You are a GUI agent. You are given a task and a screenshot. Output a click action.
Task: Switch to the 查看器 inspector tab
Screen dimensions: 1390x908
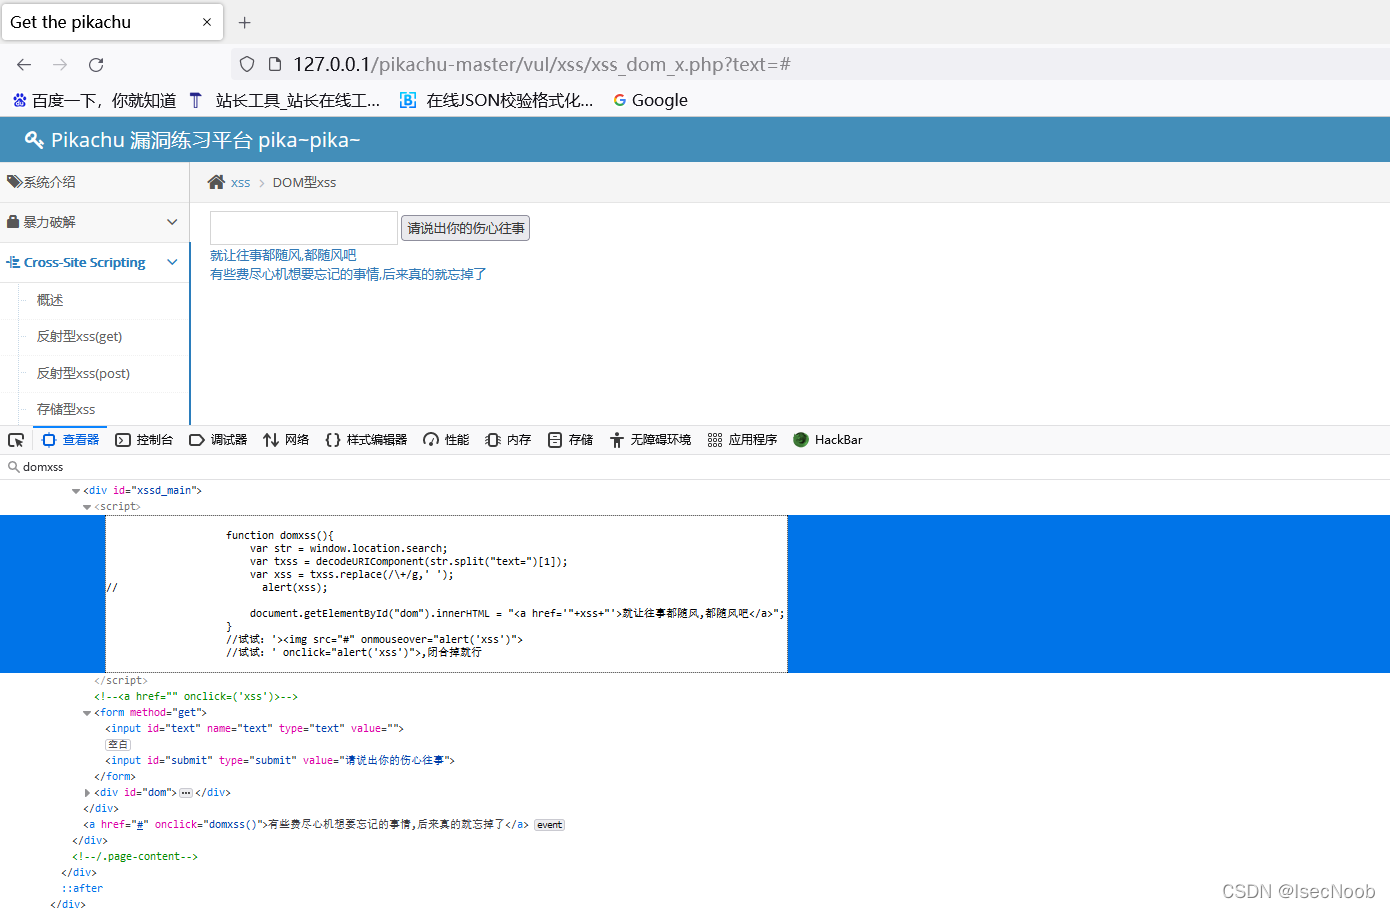pyautogui.click(x=70, y=440)
